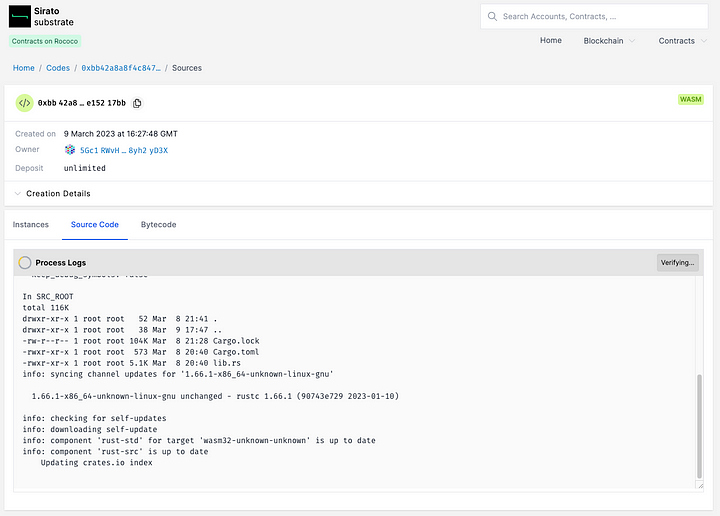720x516 pixels.
Task: Click the owner account identicon
Action: (70, 150)
